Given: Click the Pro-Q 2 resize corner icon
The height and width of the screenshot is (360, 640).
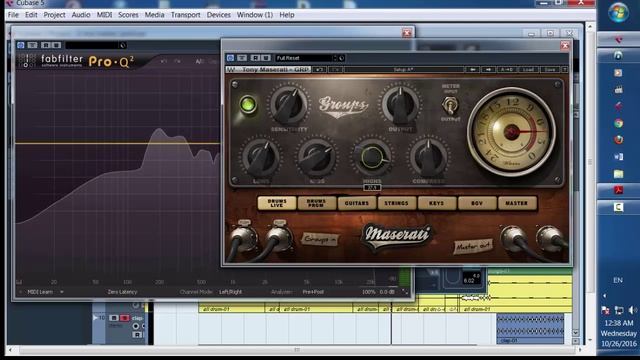Looking at the screenshot, I should tap(405, 291).
